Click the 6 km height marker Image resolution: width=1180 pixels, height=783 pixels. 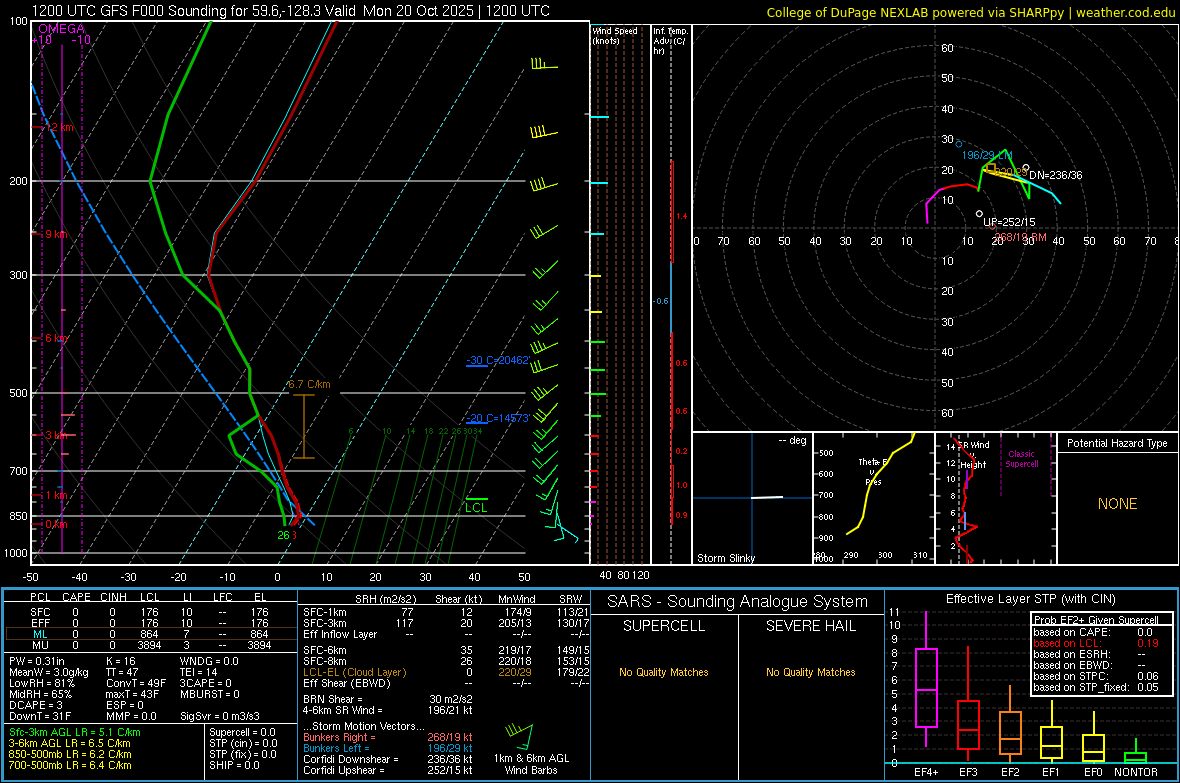point(55,338)
